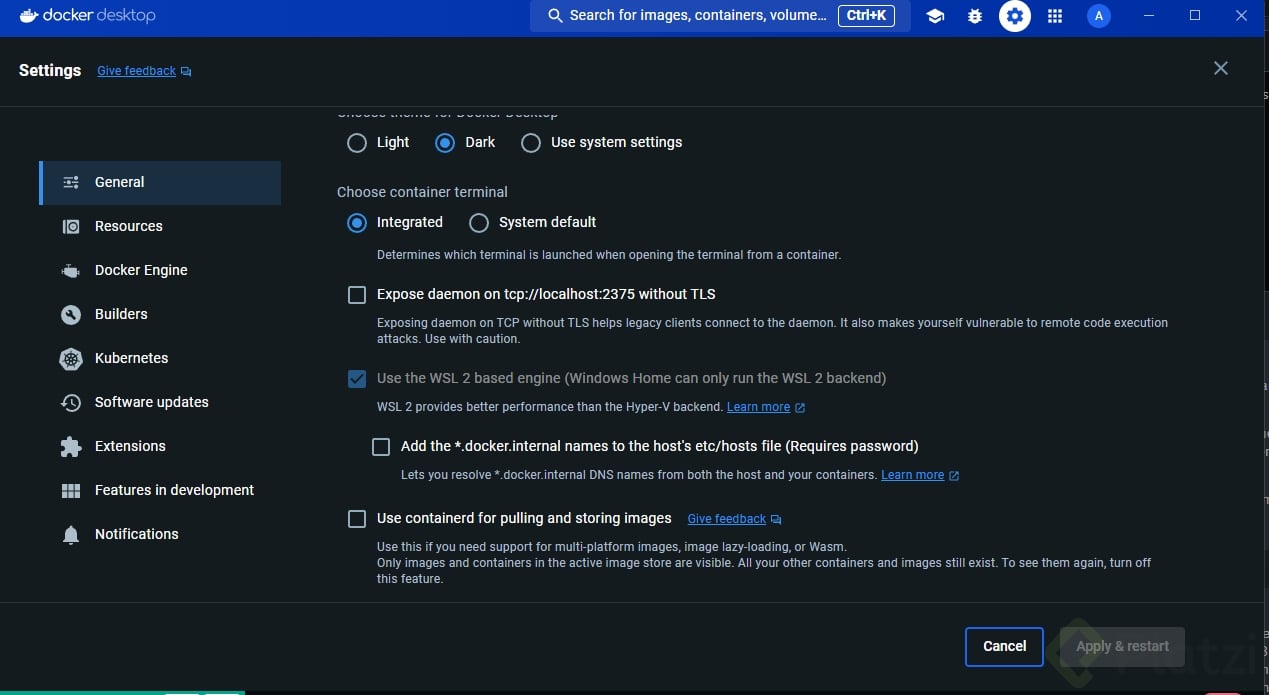Viewport: 1269px width, 695px height.
Task: Select Use system settings theme option
Action: (531, 142)
